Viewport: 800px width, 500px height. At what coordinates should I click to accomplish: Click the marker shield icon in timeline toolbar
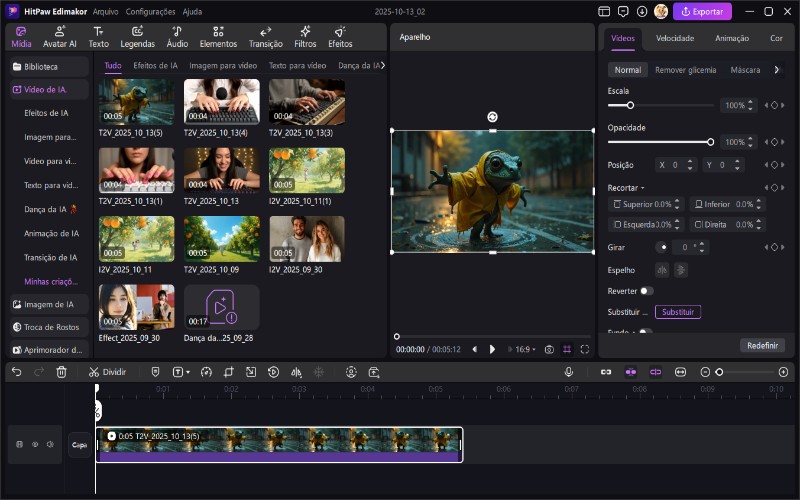tap(156, 372)
